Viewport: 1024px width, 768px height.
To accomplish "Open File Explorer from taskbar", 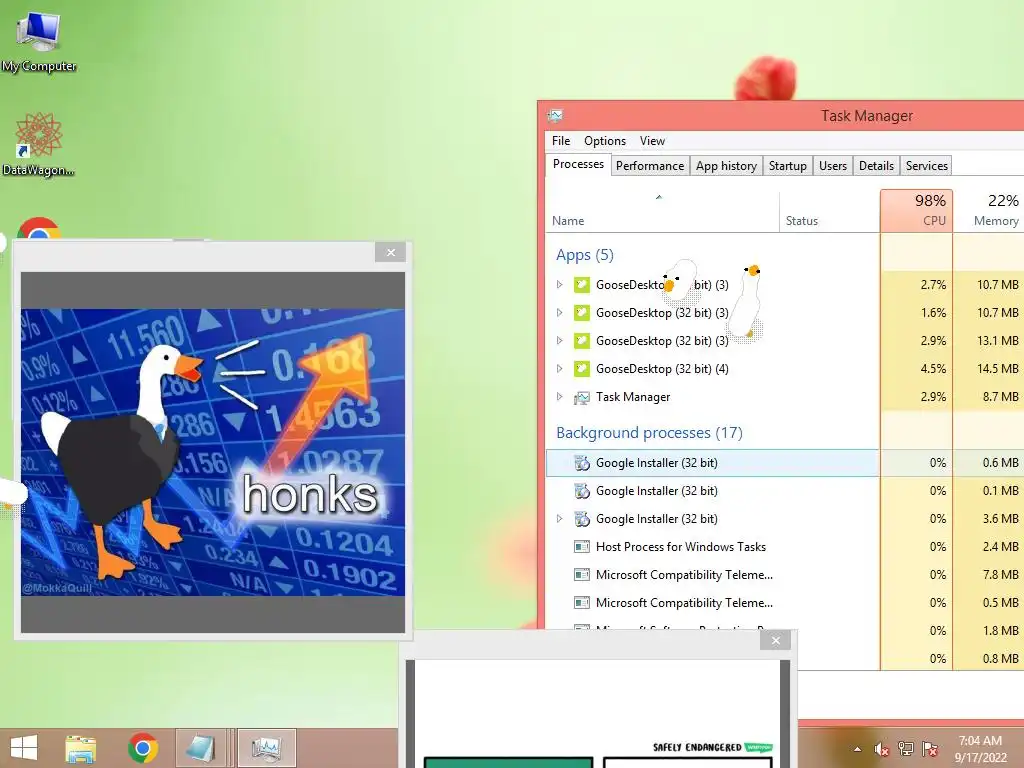I will tap(80, 748).
